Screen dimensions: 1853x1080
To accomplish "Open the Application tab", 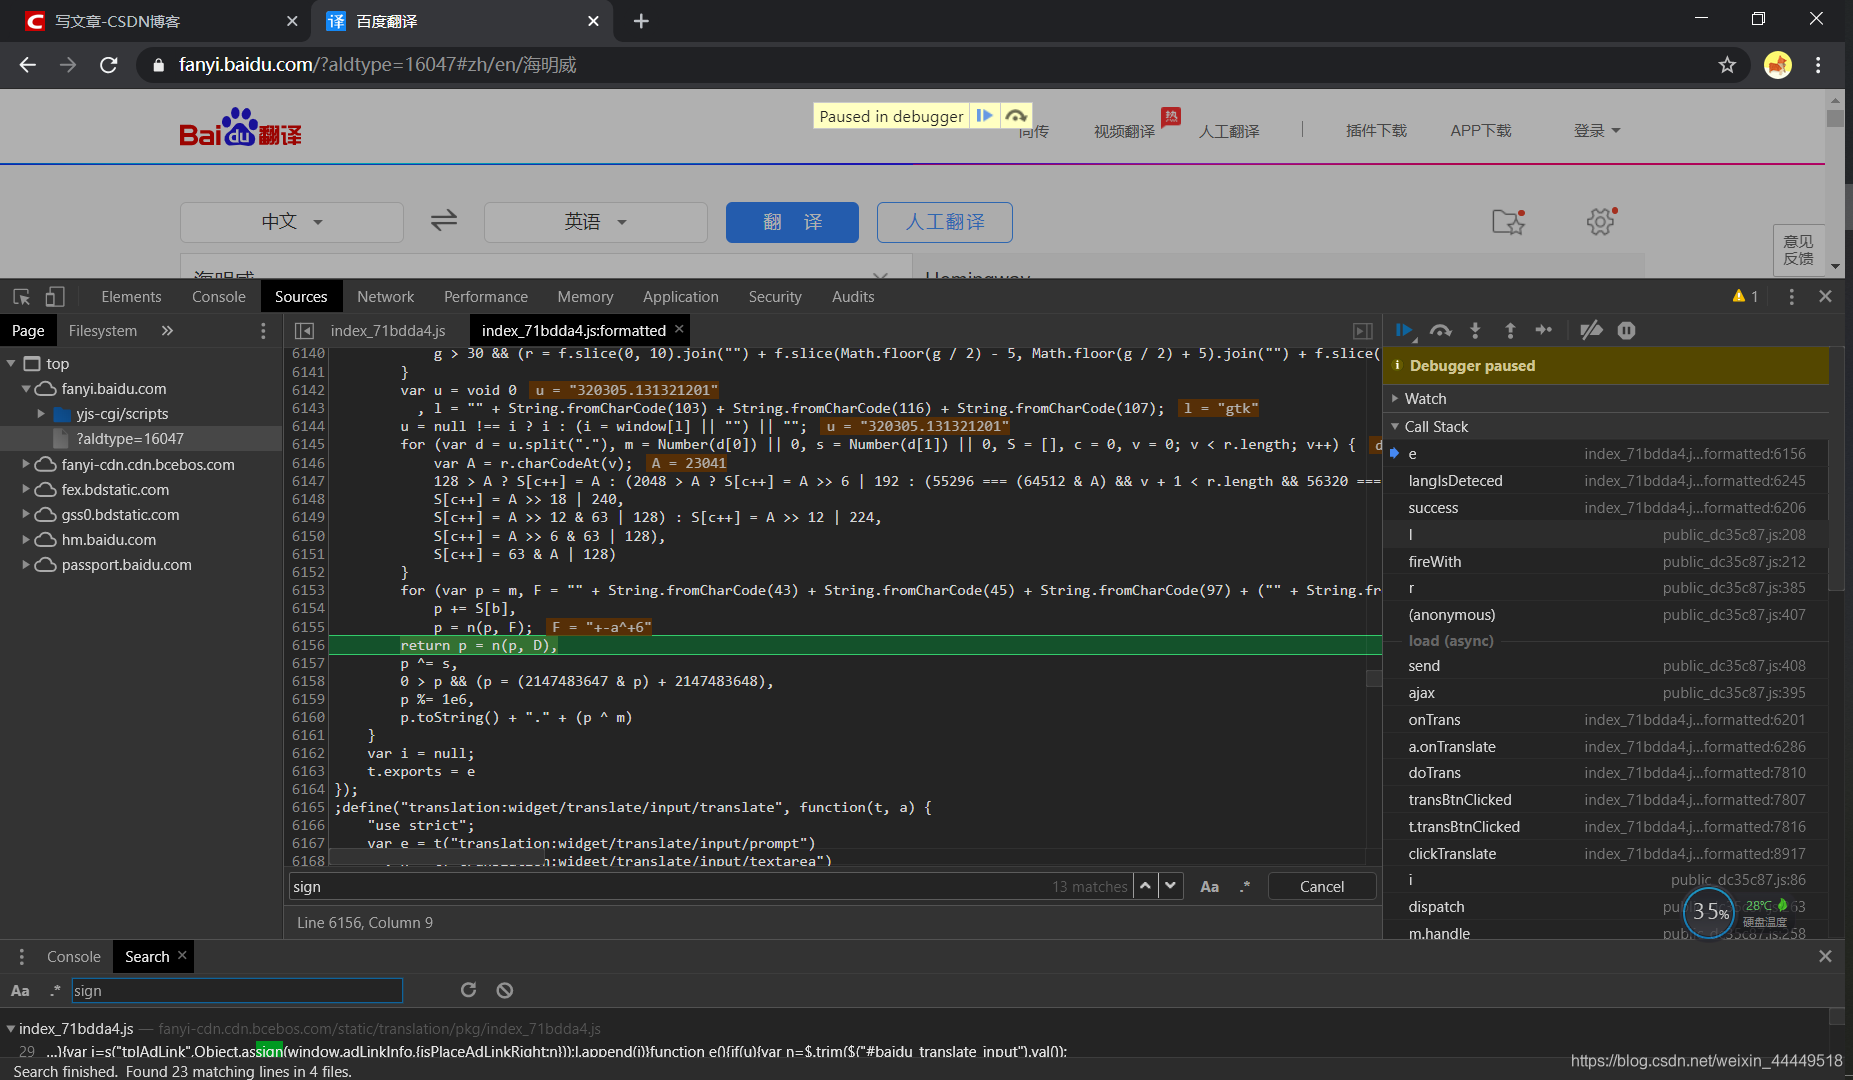I will [681, 297].
